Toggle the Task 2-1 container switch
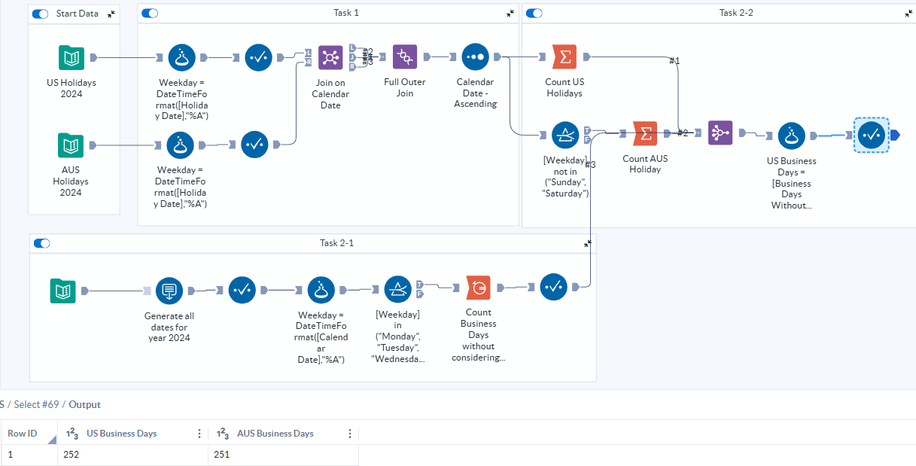916x466 pixels. pos(42,243)
